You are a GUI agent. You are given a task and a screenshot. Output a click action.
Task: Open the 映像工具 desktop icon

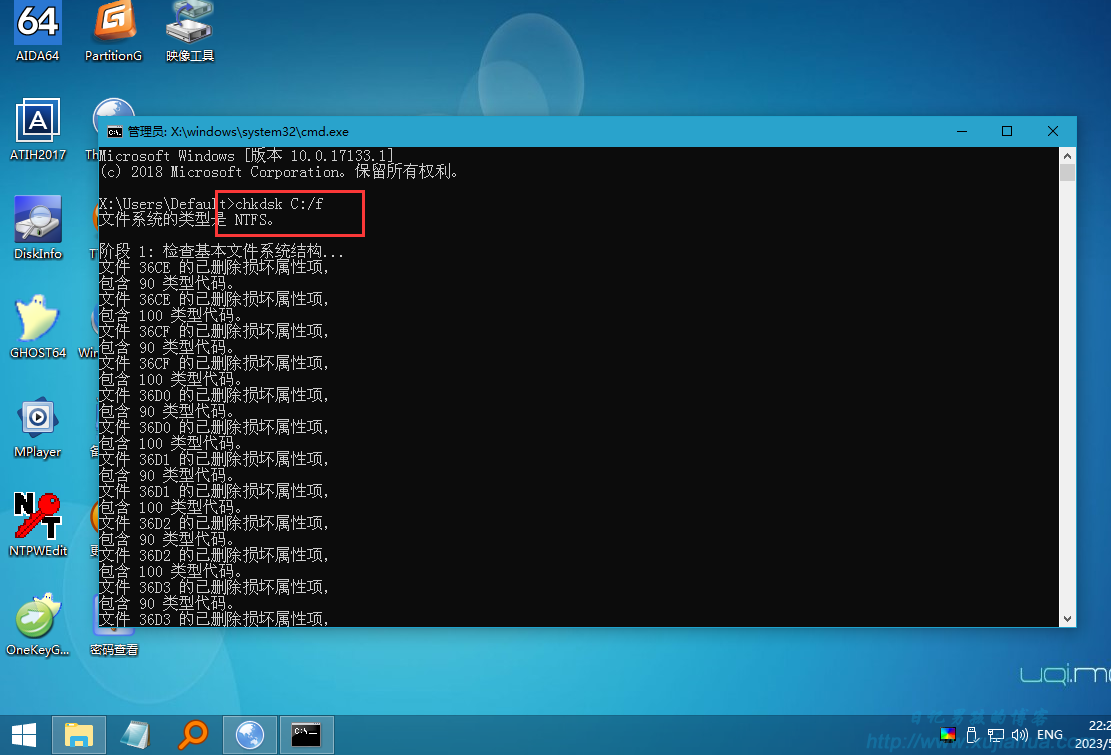tap(190, 32)
